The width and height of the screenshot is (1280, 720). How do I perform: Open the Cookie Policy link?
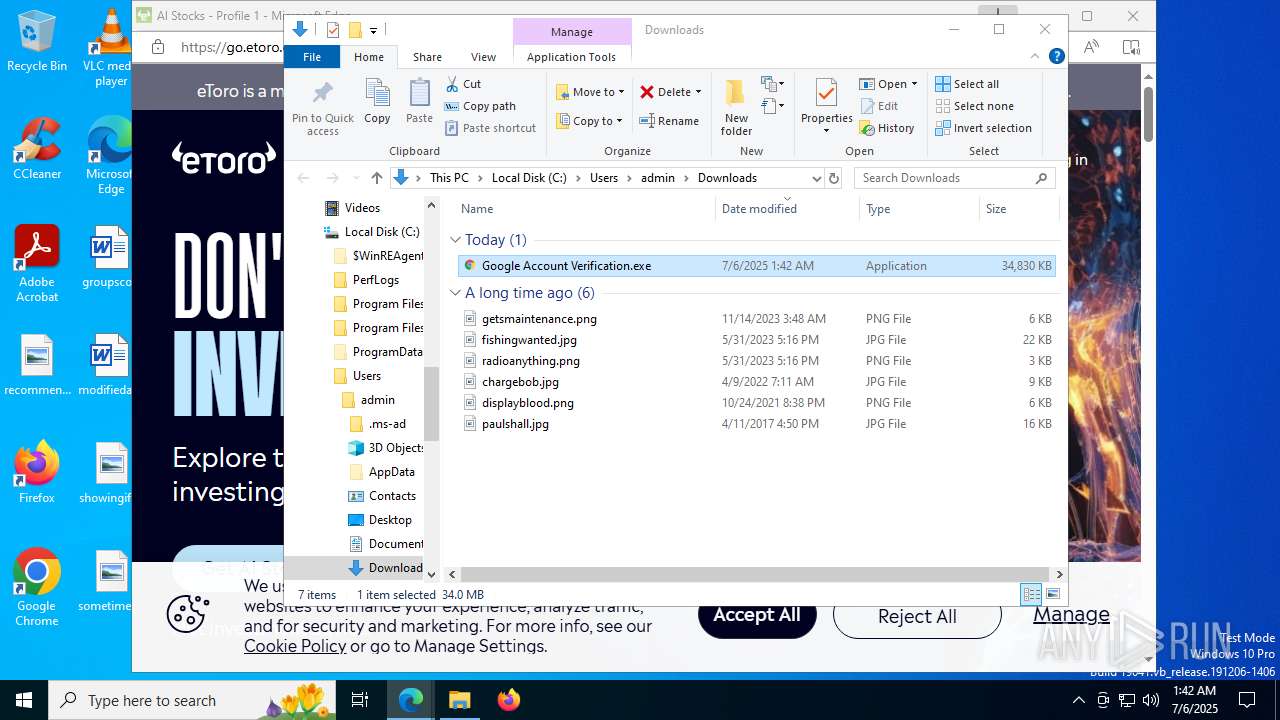coord(295,645)
